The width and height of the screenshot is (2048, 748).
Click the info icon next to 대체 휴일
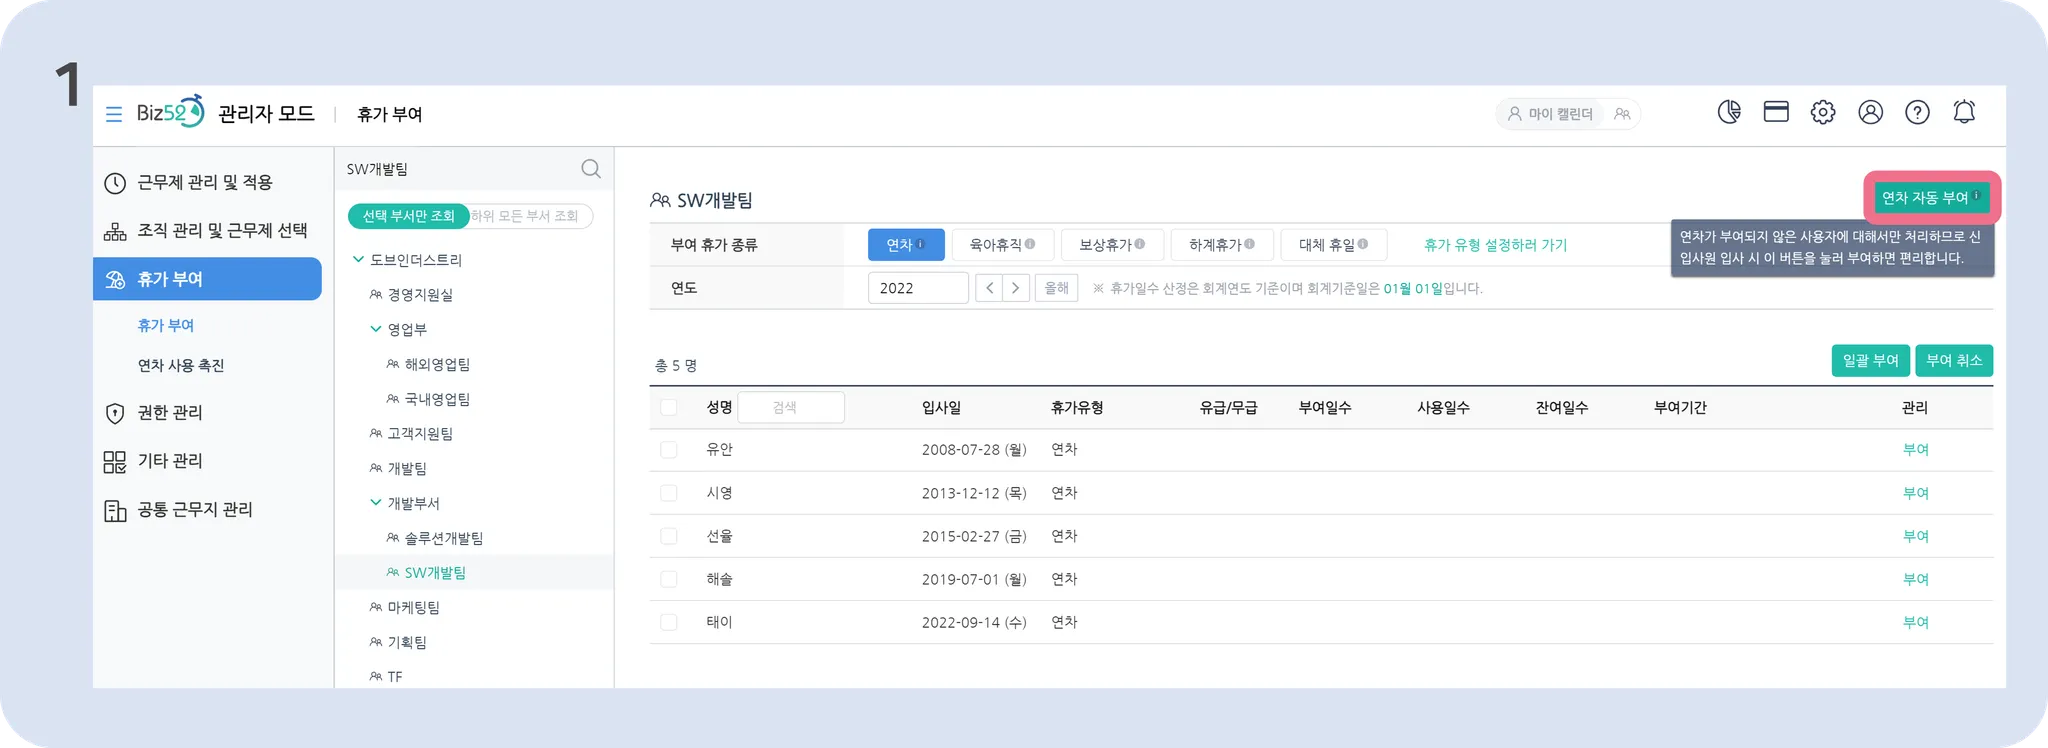pos(1363,244)
